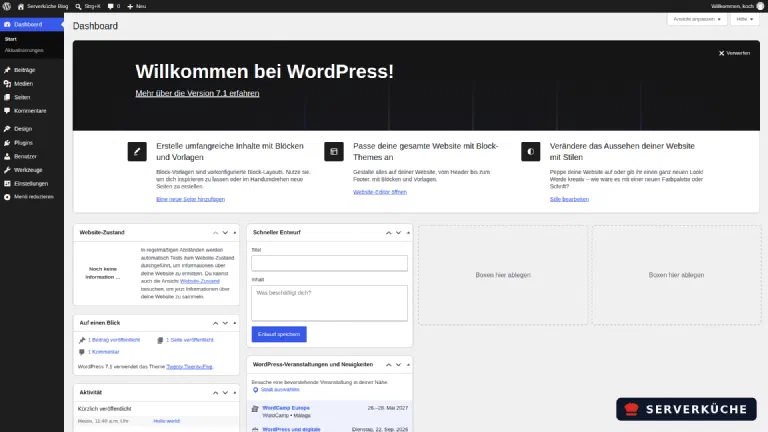Open Einstellungen icon in sidebar
768x432 pixels.
7,184
